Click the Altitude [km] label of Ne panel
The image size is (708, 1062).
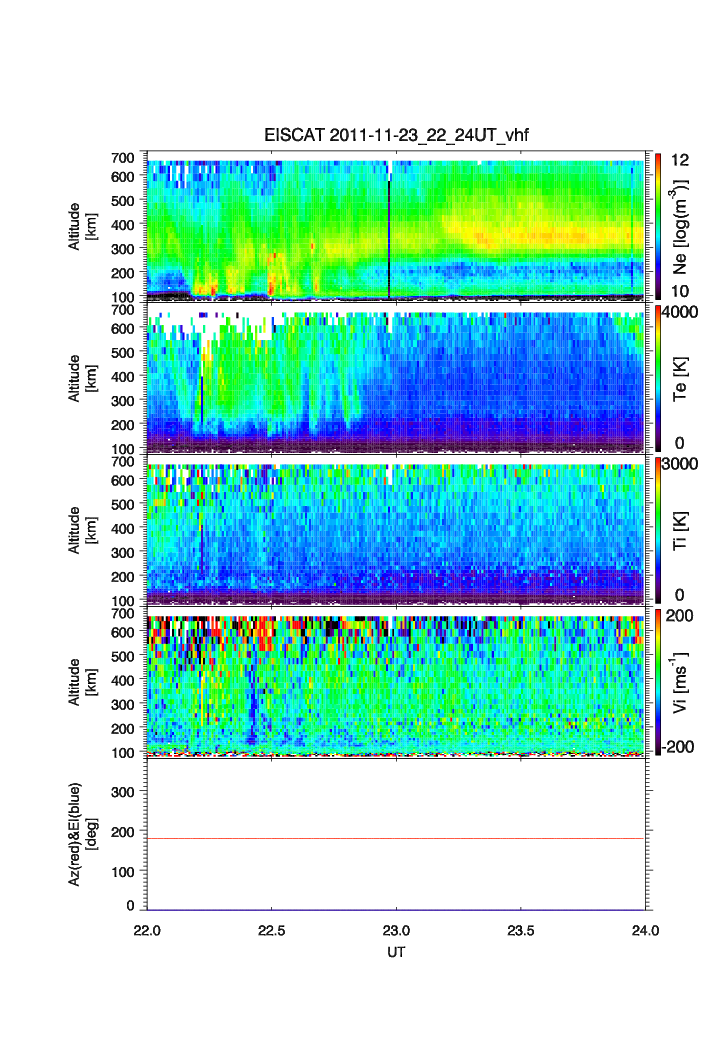click(x=82, y=226)
